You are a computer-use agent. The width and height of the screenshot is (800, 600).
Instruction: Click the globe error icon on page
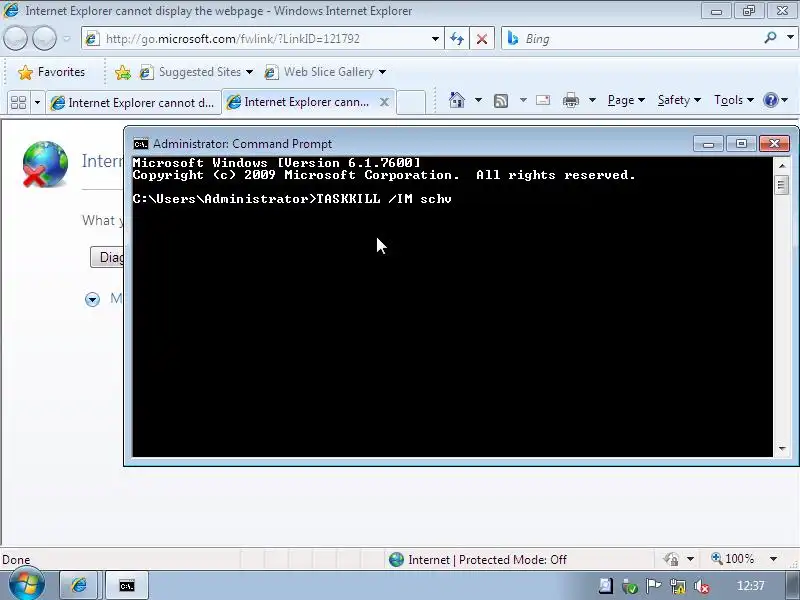click(45, 164)
